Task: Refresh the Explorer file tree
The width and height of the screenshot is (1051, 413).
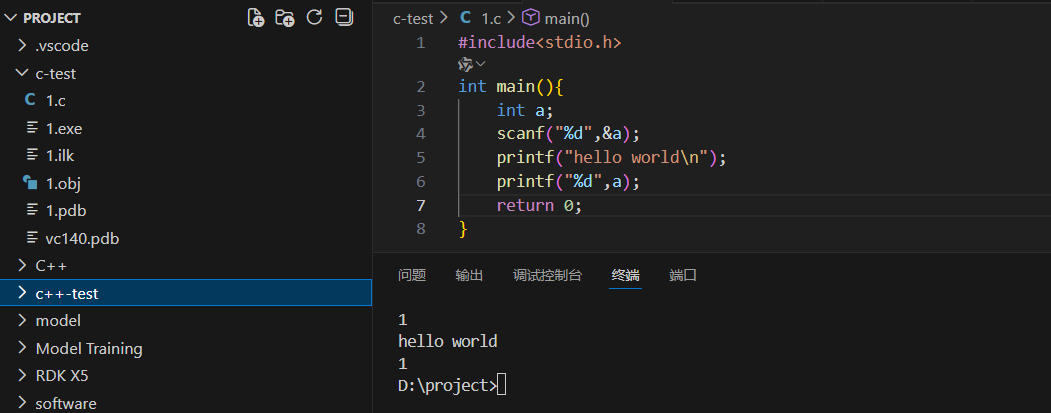Action: point(314,17)
